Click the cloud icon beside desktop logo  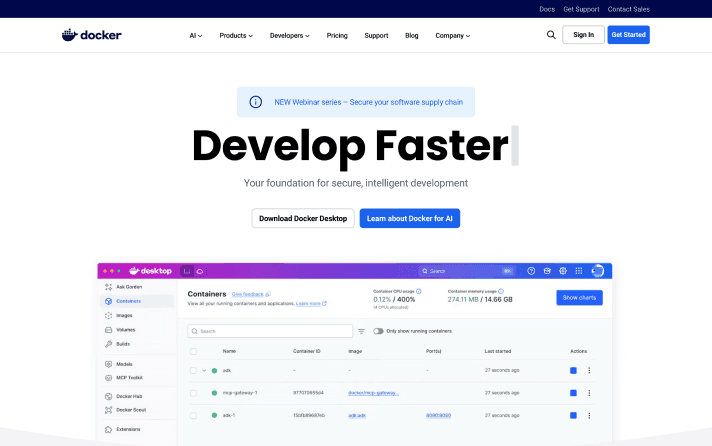pyautogui.click(x=200, y=271)
